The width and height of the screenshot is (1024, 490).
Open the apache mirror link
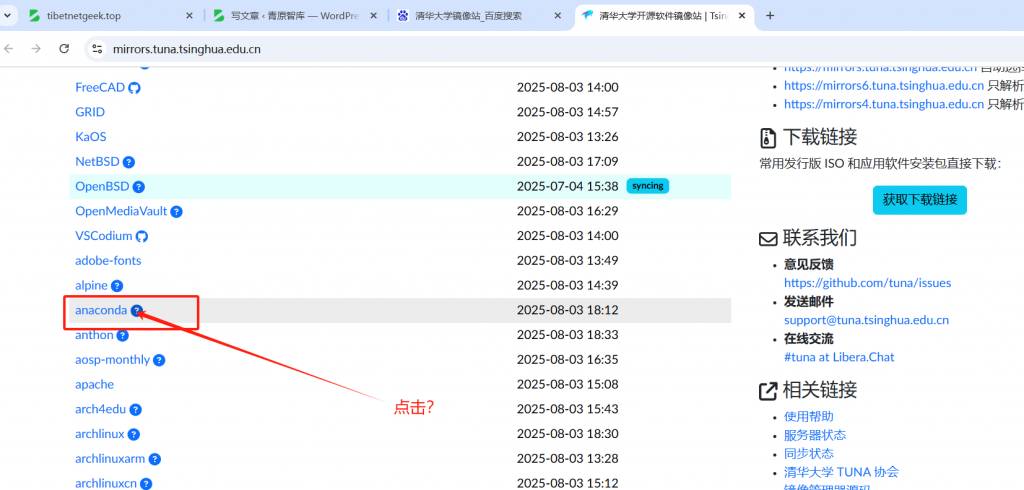95,385
